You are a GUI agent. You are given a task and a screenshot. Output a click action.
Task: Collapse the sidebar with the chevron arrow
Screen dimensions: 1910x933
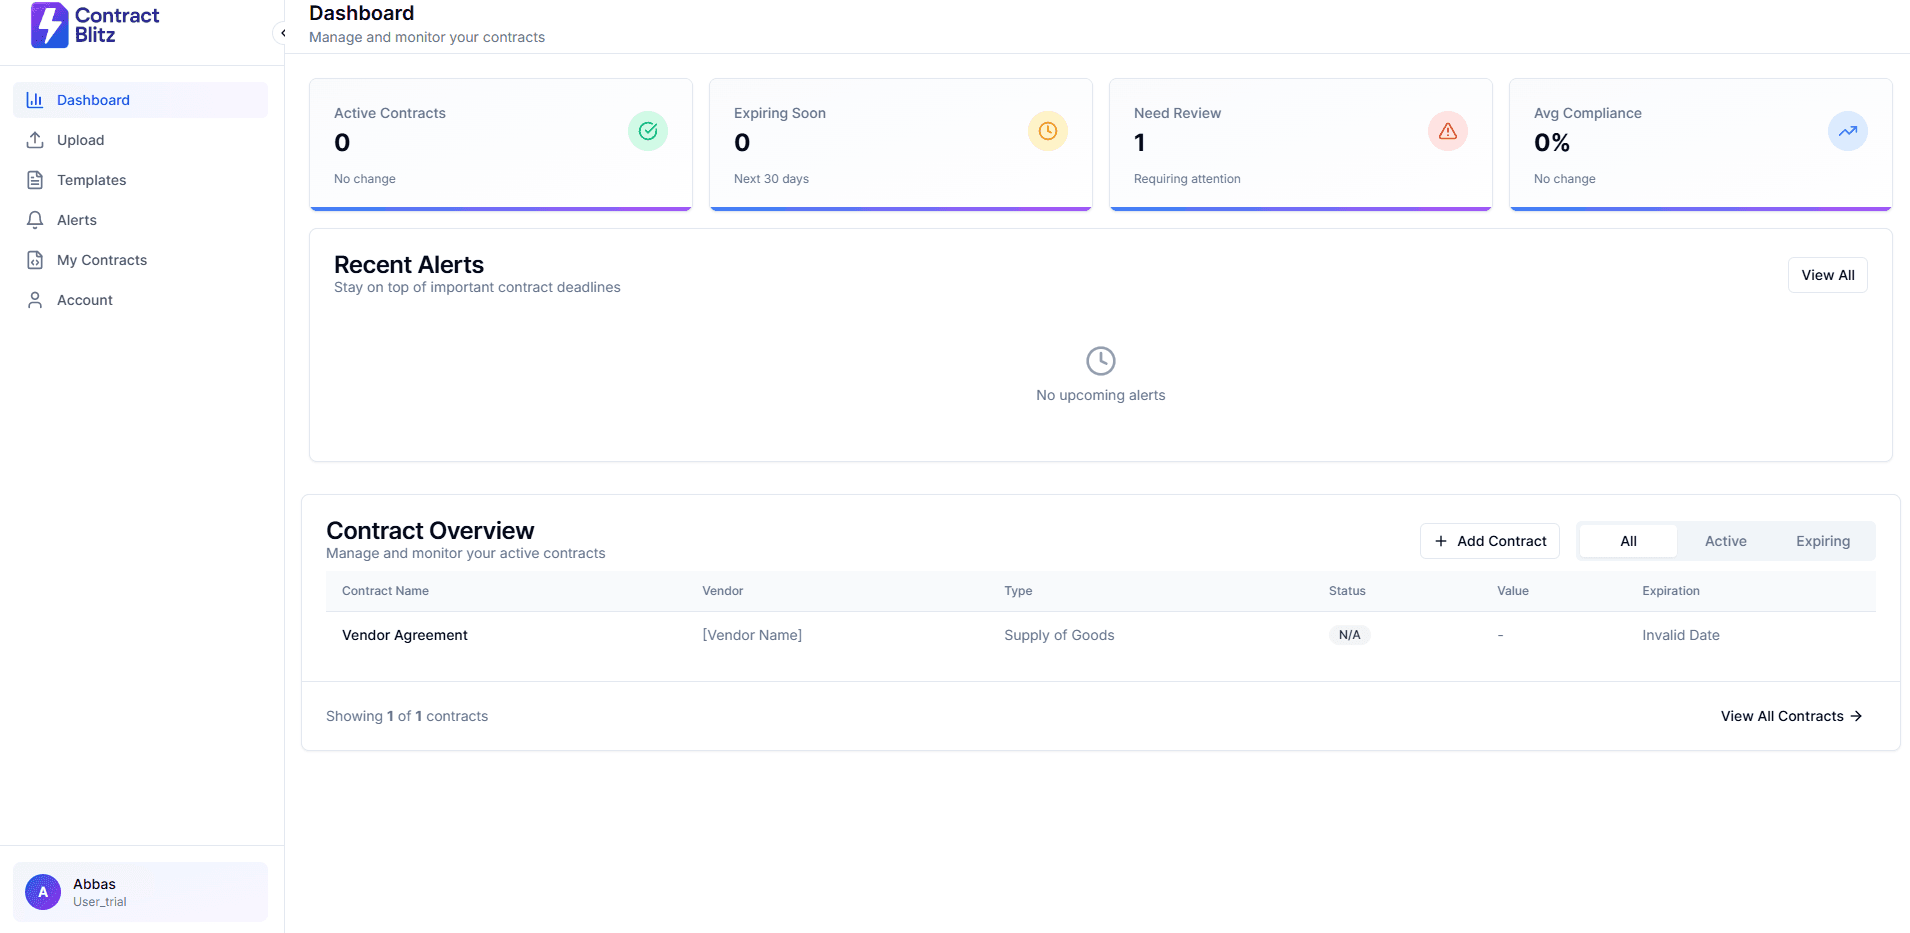click(x=283, y=32)
